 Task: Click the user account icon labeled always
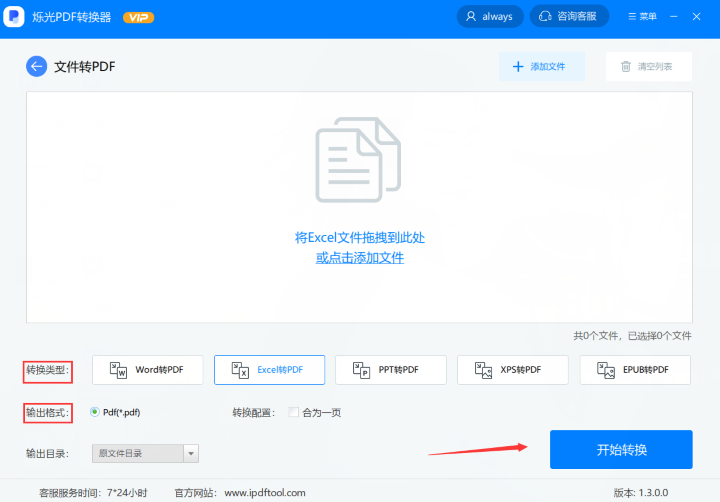click(x=472, y=17)
